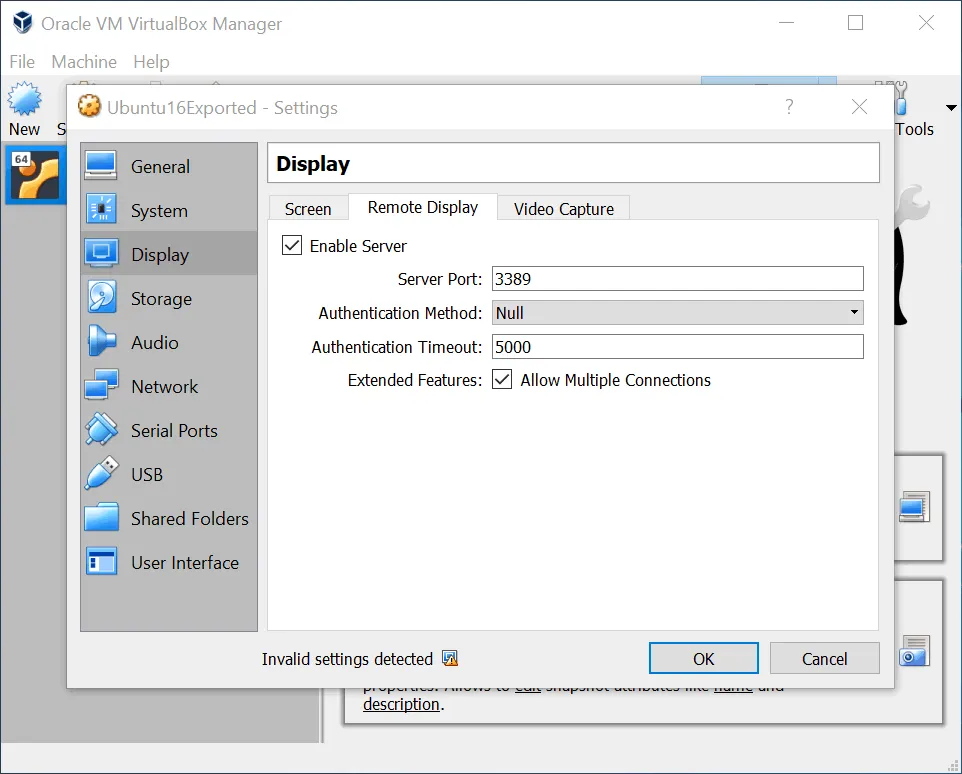Open the File menu
The width and height of the screenshot is (962, 774).
click(x=22, y=61)
